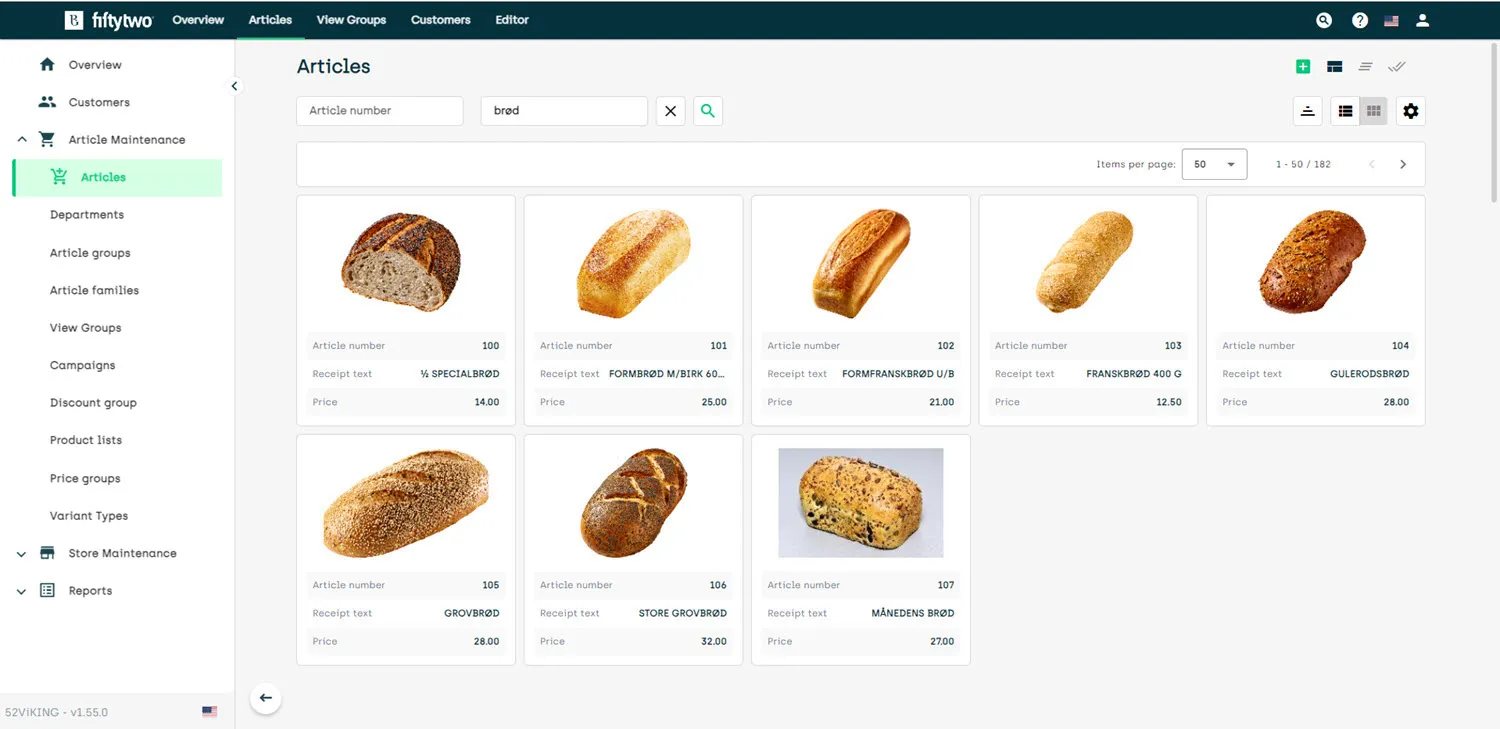1500x729 pixels.
Task: Click the green search magnifier button
Action: [x=708, y=111]
